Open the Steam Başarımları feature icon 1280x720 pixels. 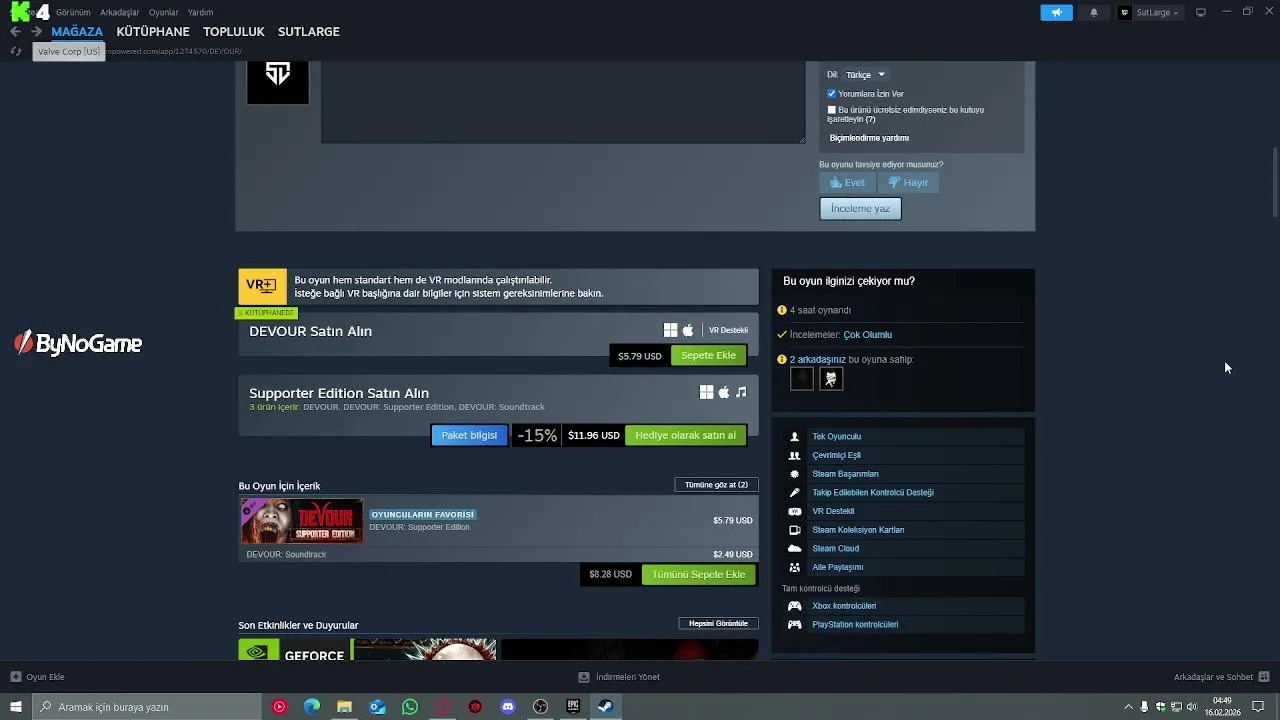(795, 474)
